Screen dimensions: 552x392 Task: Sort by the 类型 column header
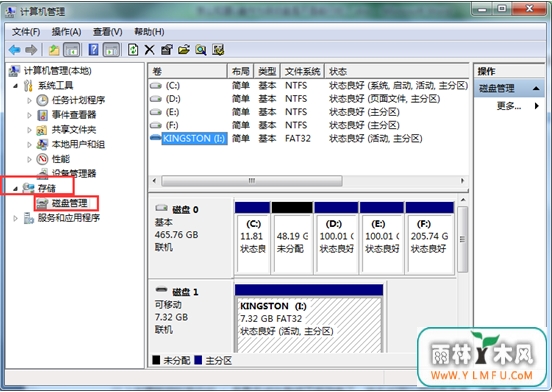(267, 71)
